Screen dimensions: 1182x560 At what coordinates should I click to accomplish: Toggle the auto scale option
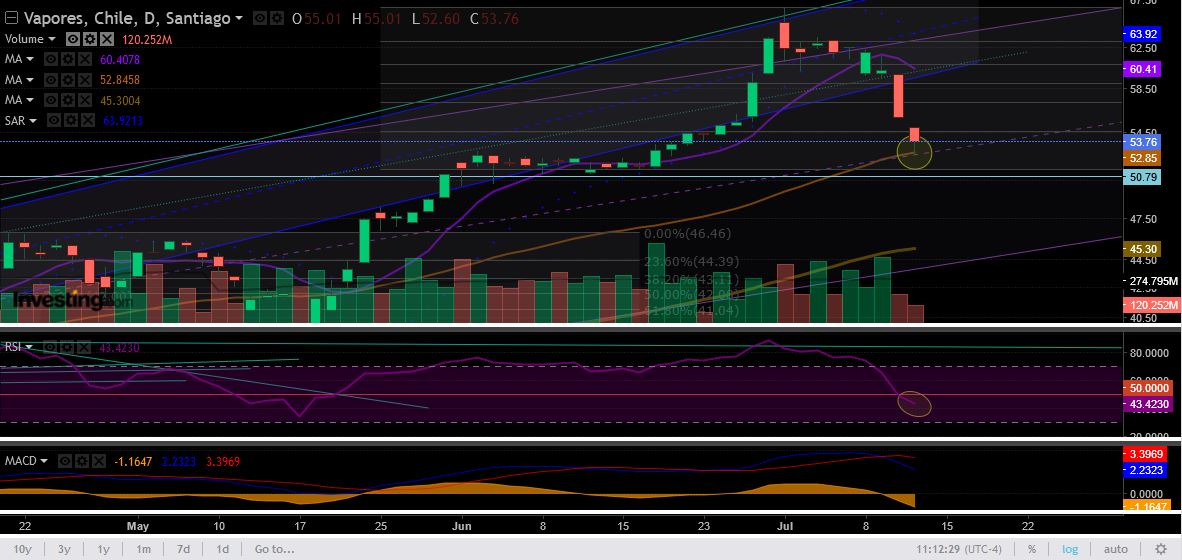(x=1116, y=549)
